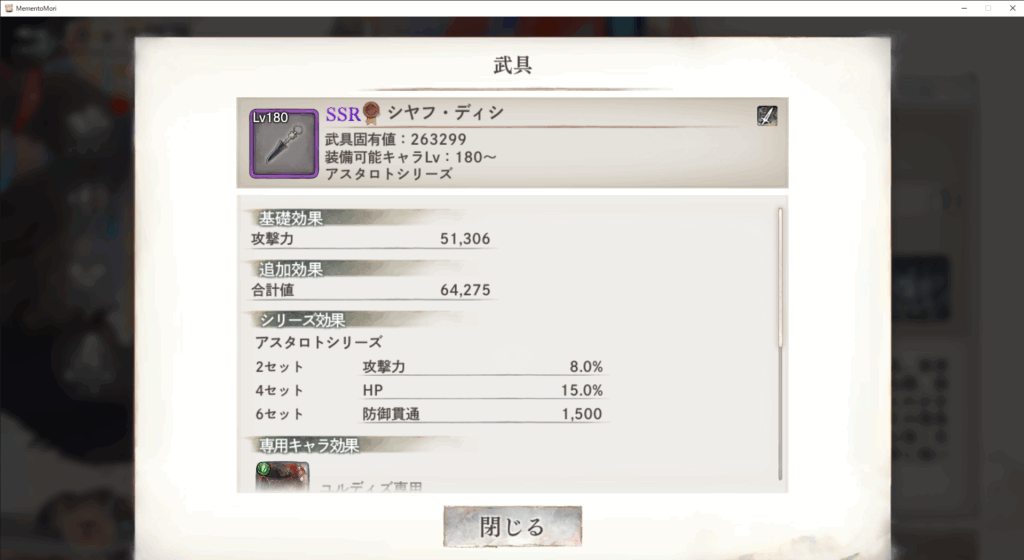Click the 6セット 防御貫通 1,500 row

point(429,414)
